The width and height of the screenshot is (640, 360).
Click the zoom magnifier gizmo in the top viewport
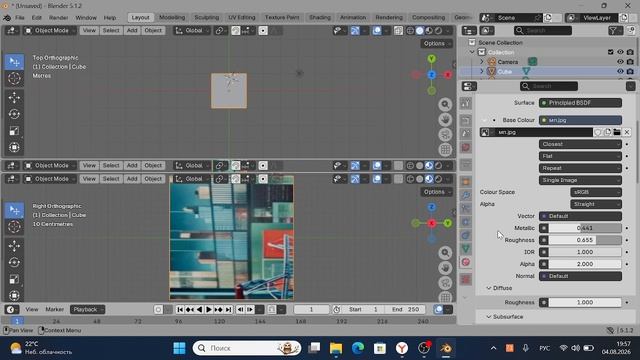[445, 104]
